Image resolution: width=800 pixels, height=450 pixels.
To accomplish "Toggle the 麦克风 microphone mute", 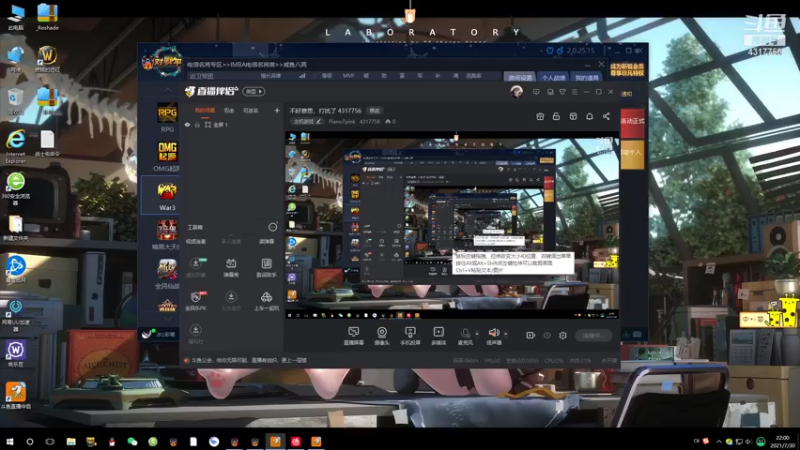I will [465, 336].
